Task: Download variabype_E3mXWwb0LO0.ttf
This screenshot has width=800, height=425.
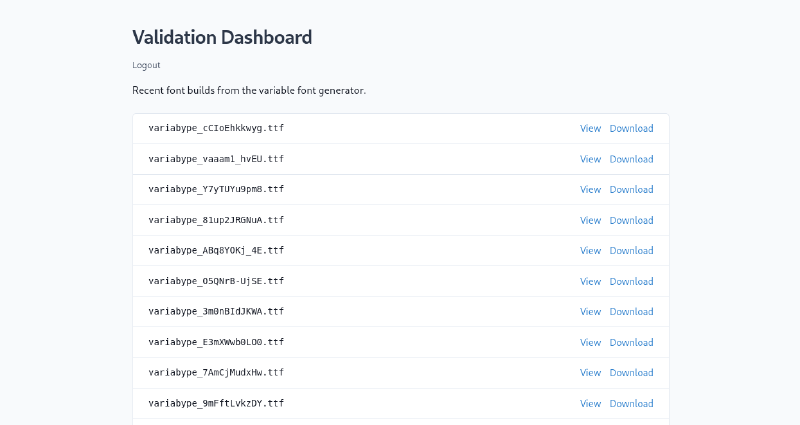Action: point(631,342)
